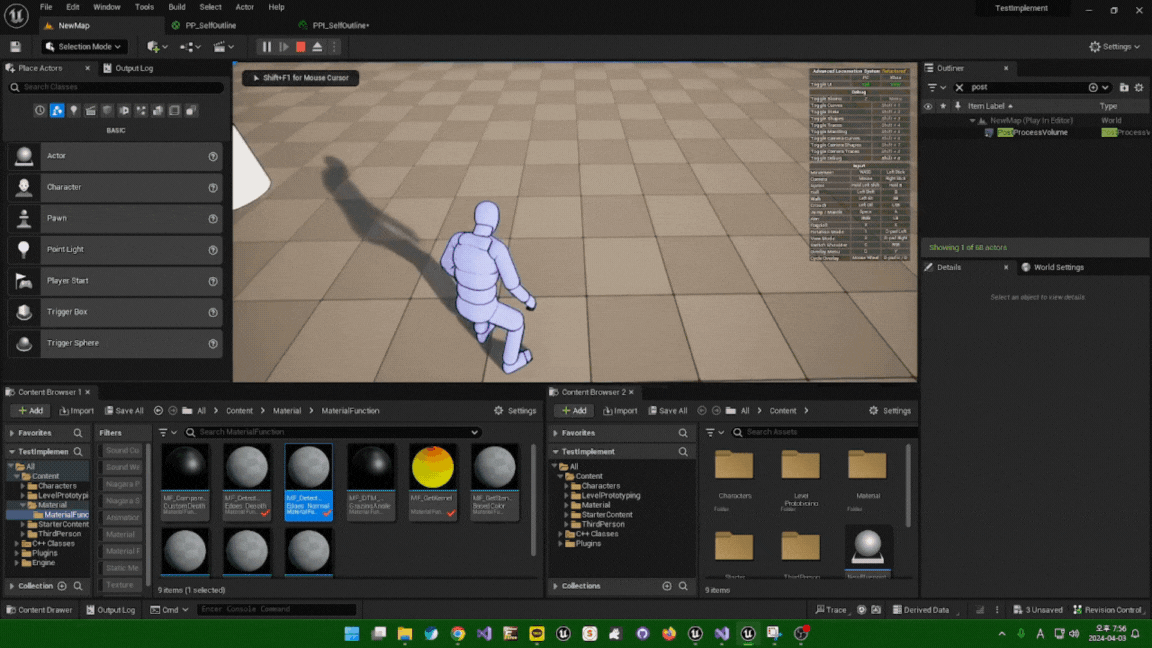
Task: Open help for the Trigger Box entry
Action: (213, 313)
